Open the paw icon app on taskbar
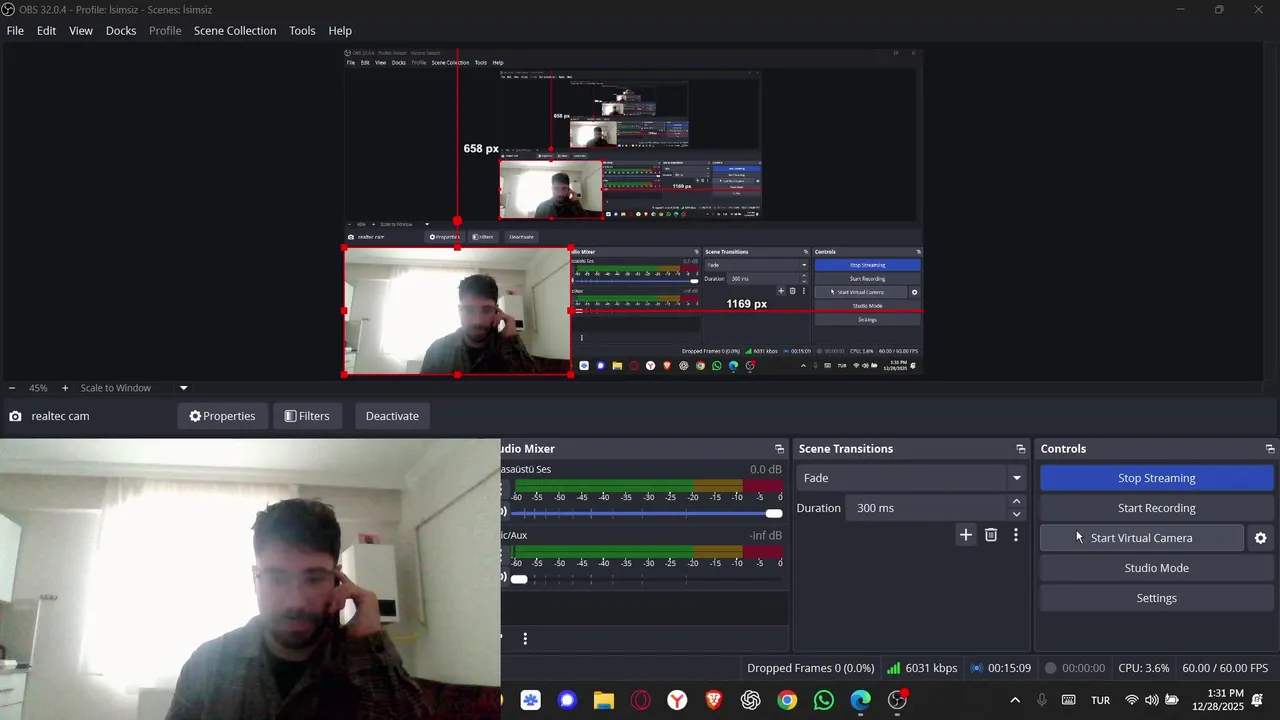This screenshot has height=720, width=1280. click(530, 700)
